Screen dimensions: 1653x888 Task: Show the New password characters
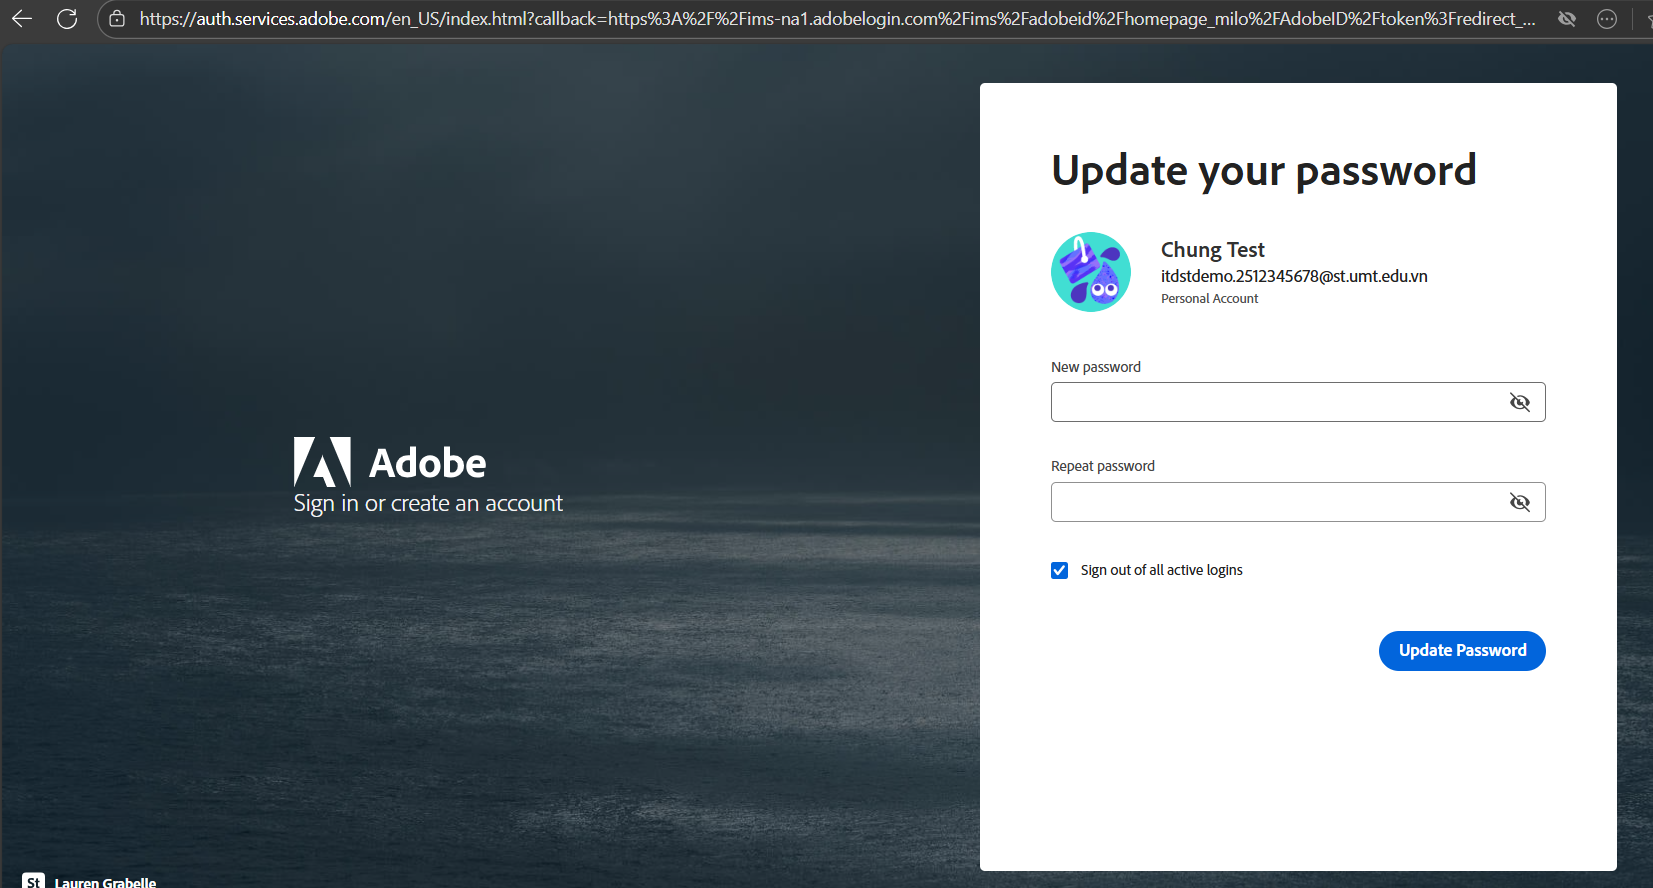coord(1519,402)
